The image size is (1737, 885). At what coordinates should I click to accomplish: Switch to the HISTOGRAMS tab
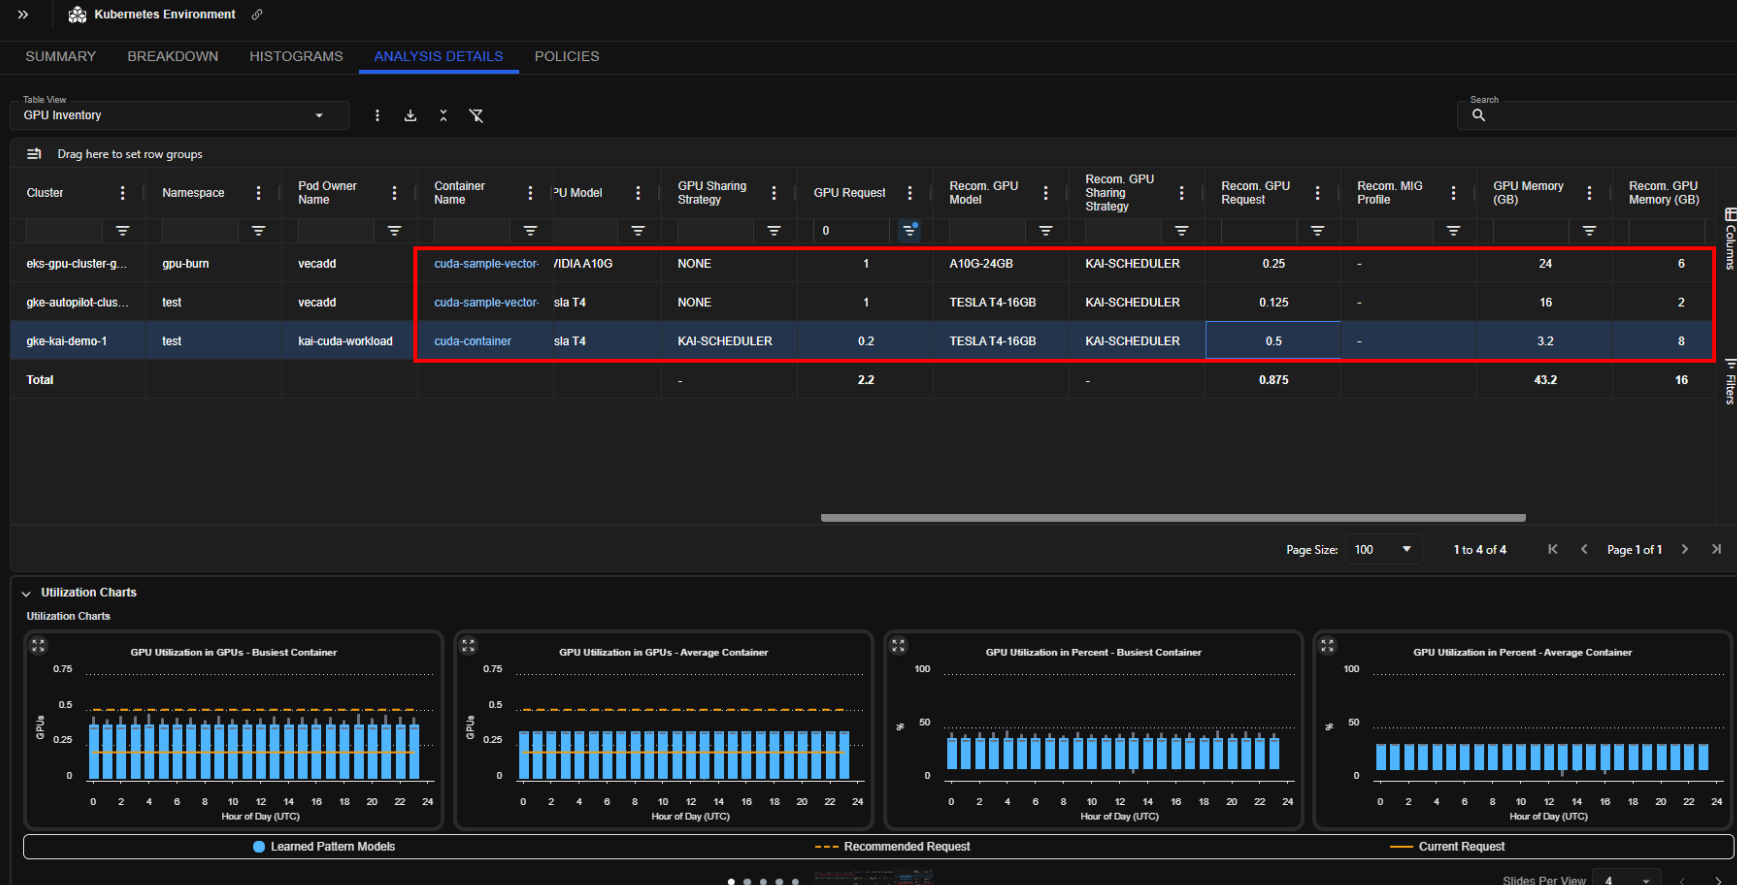pos(296,56)
